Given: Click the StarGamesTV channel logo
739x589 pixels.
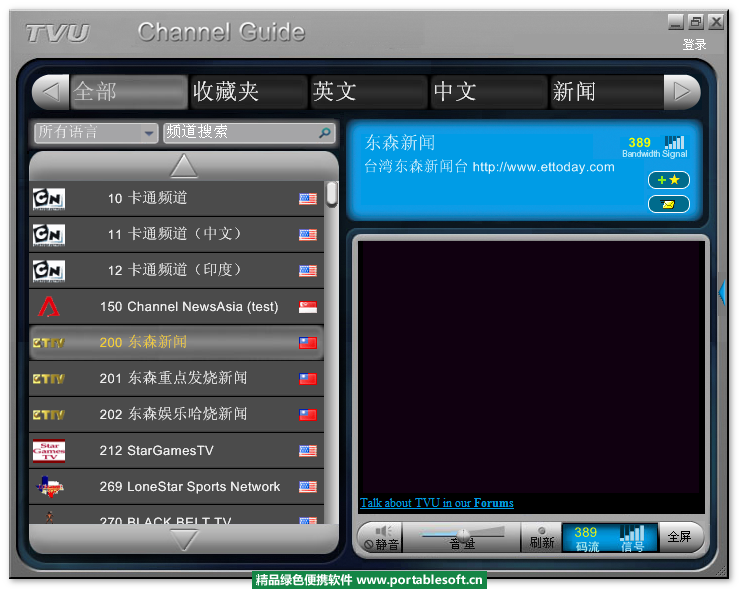Looking at the screenshot, I should click(x=48, y=450).
